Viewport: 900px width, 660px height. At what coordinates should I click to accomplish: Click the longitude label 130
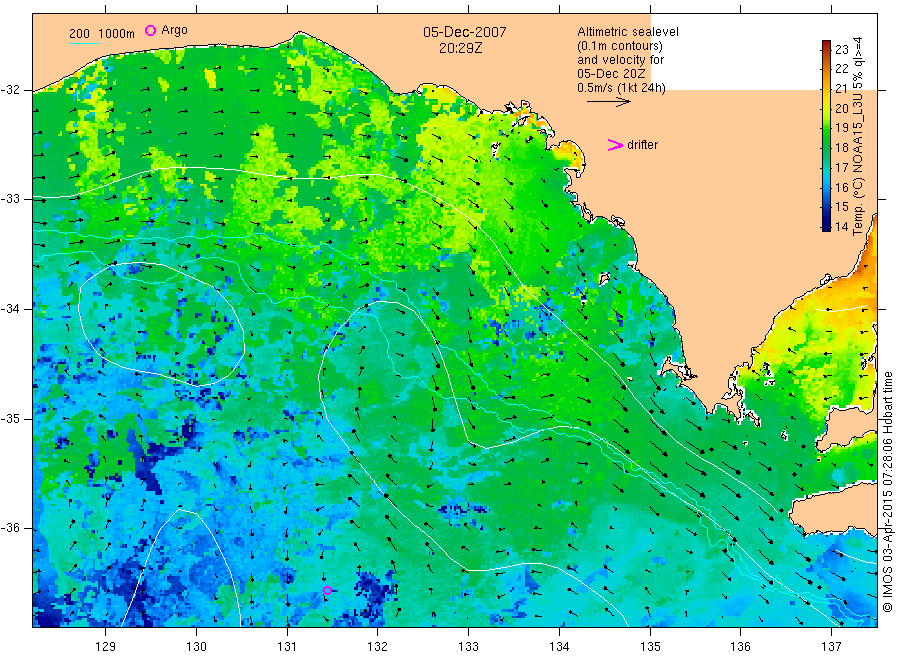196,647
